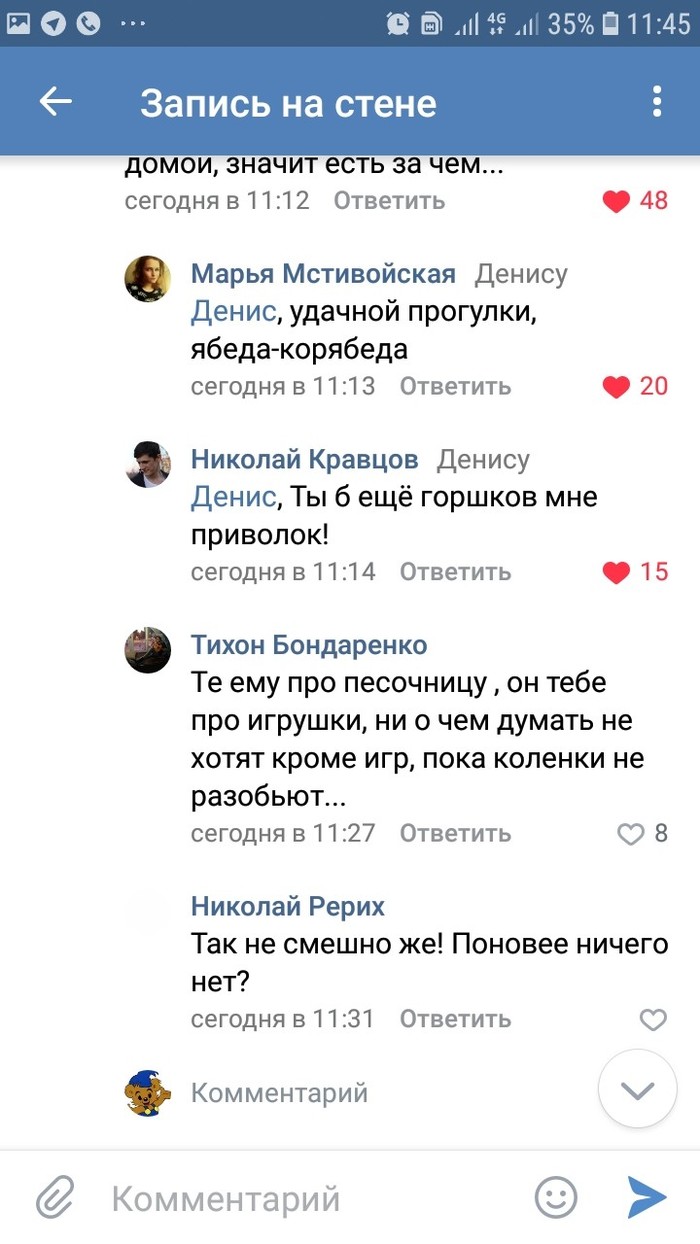The width and height of the screenshot is (700, 1244).
Task: Reply to Николай Рерих's comment
Action: click(x=455, y=1019)
